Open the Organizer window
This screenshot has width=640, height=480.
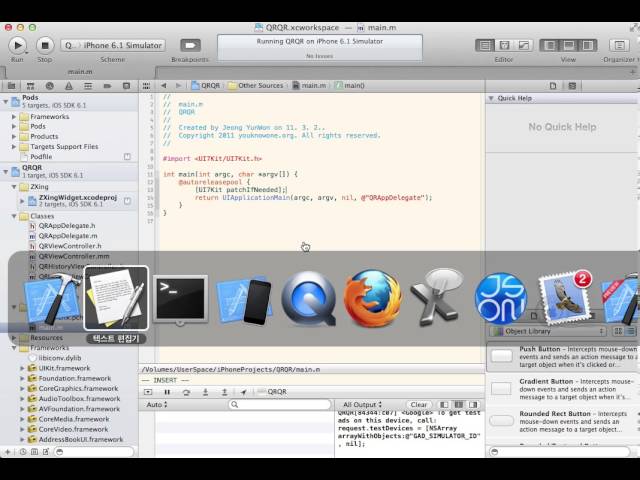coord(619,45)
